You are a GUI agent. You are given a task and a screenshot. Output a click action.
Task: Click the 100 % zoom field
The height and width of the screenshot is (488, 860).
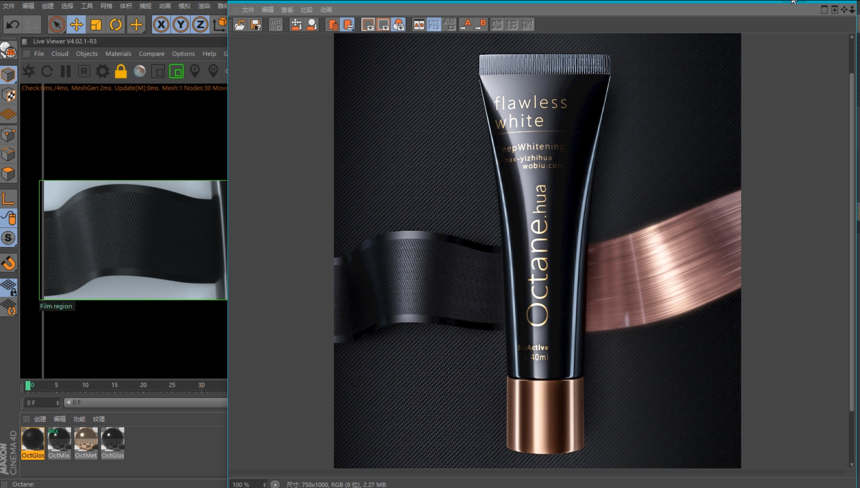click(248, 484)
